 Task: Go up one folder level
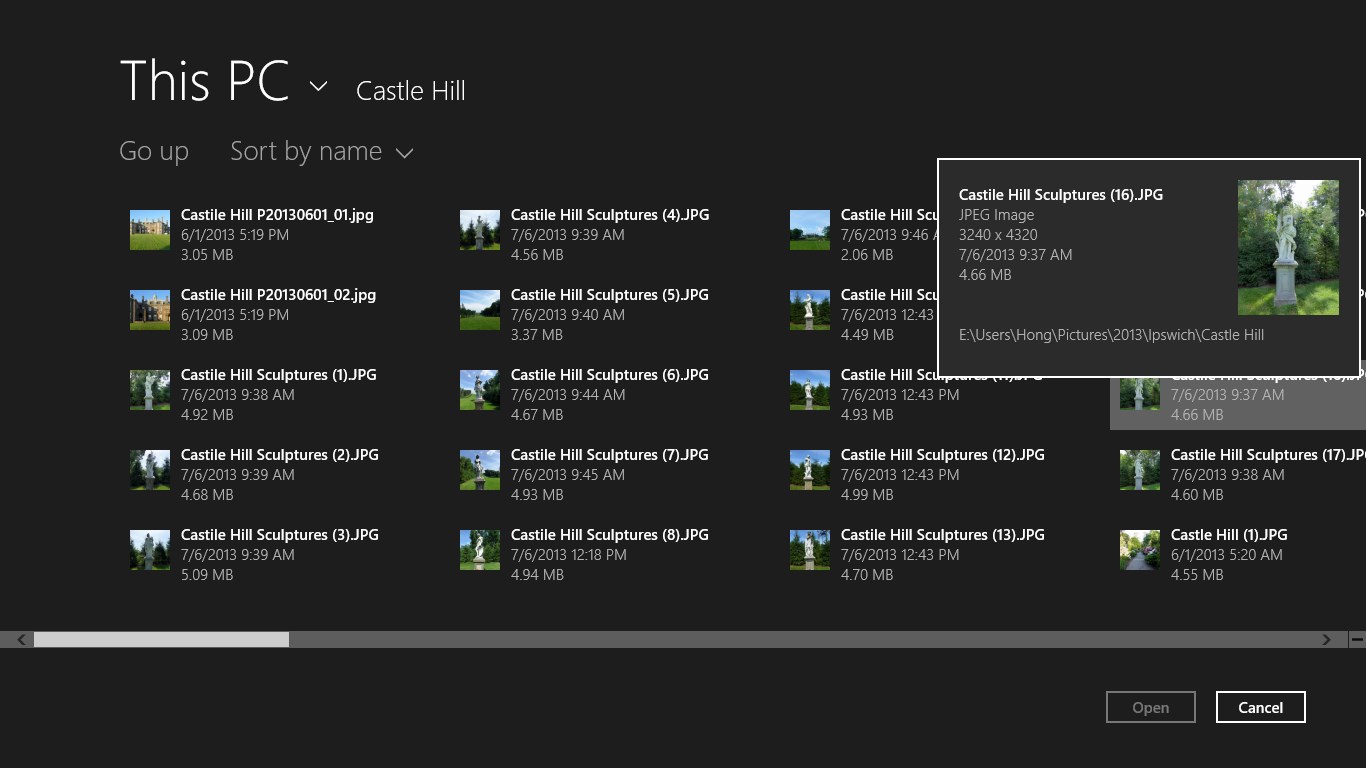pos(154,152)
